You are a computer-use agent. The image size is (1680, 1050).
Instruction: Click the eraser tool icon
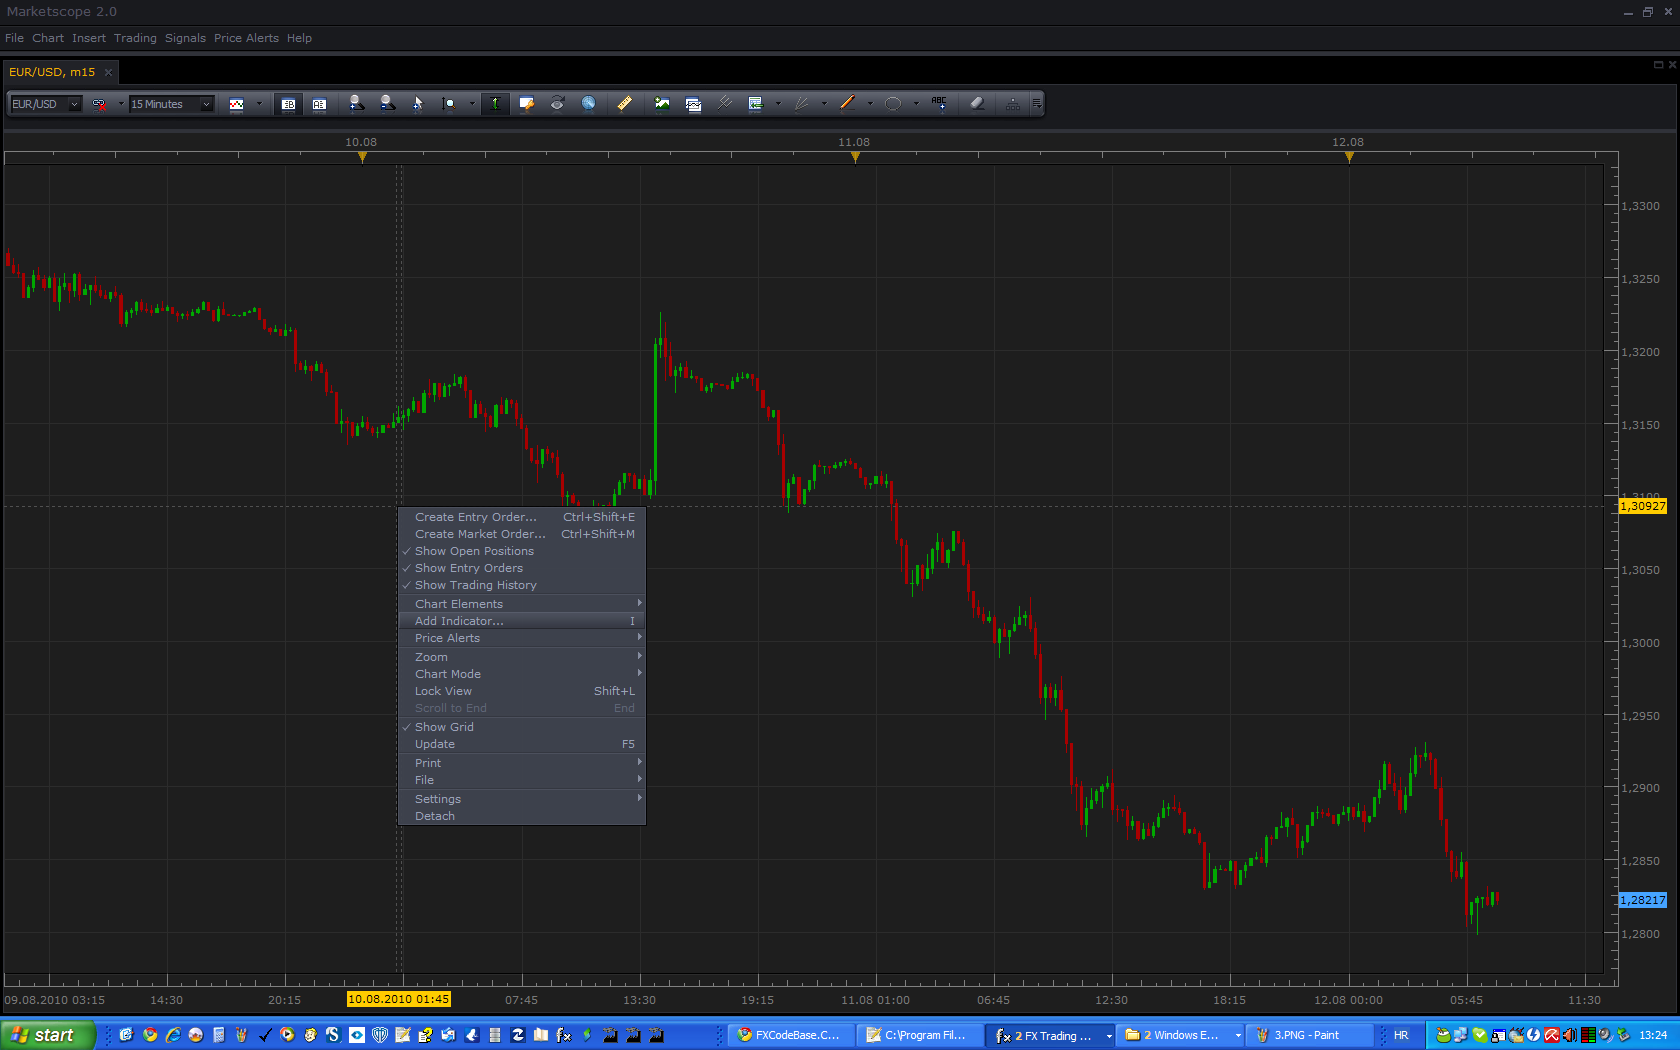pyautogui.click(x=977, y=103)
